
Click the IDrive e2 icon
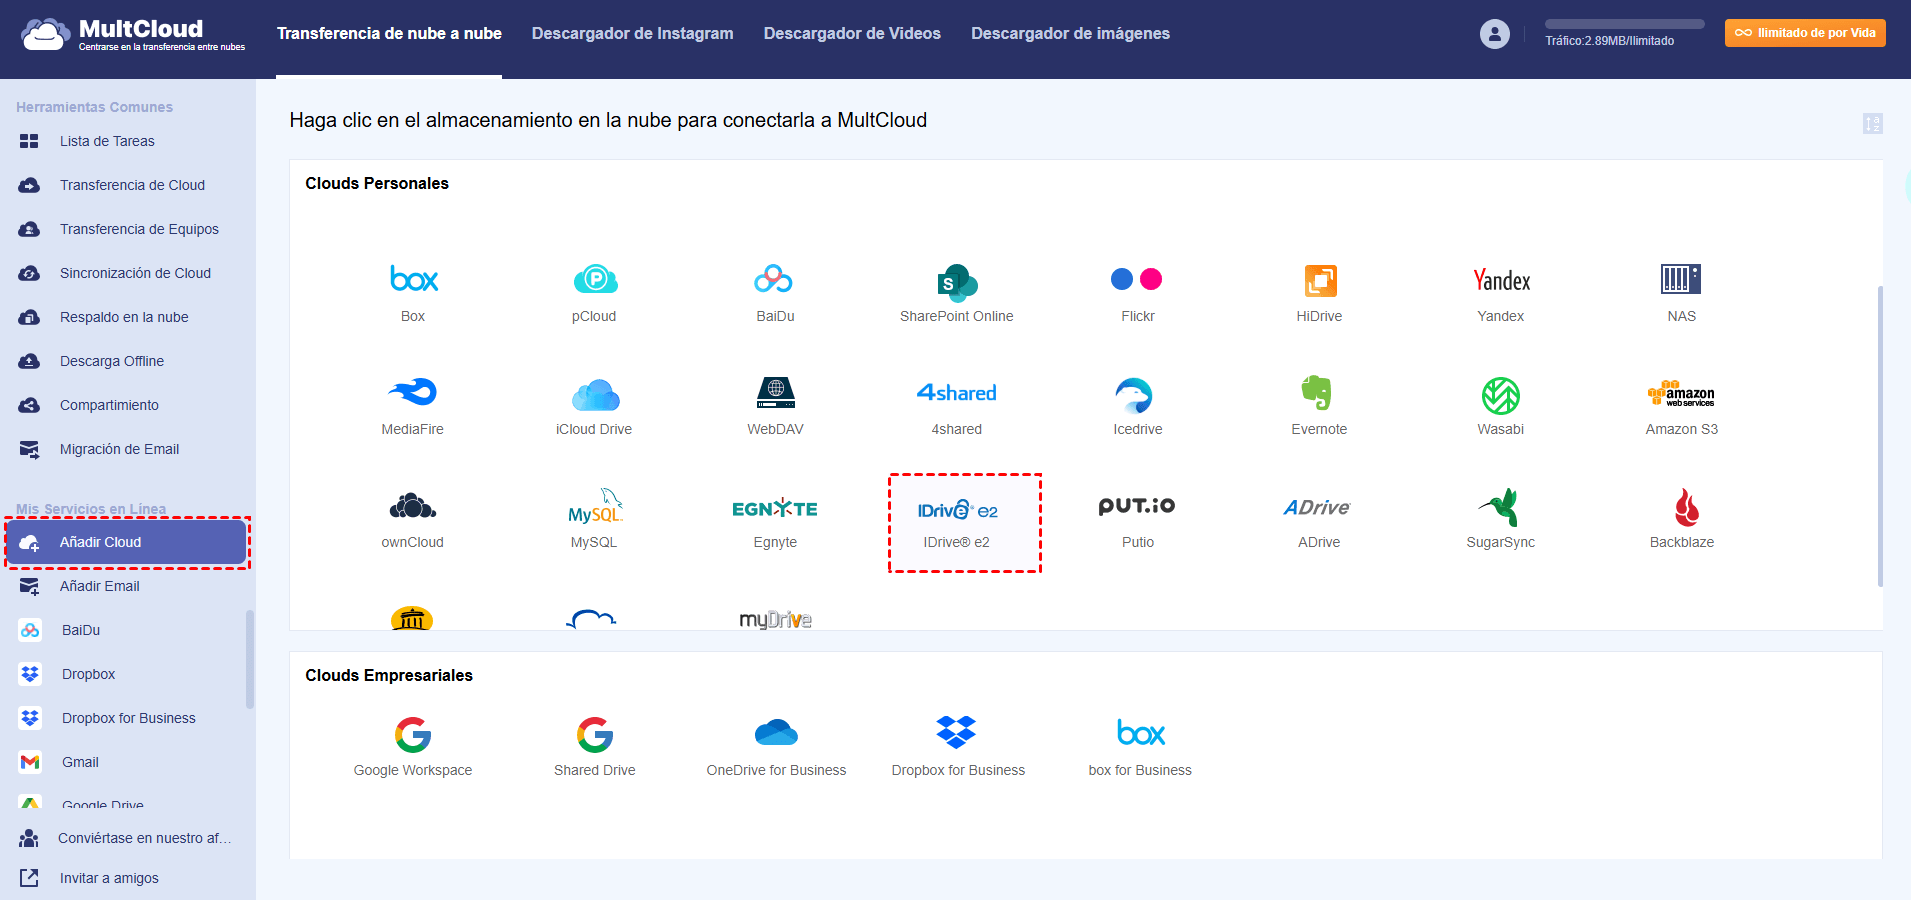pos(958,511)
